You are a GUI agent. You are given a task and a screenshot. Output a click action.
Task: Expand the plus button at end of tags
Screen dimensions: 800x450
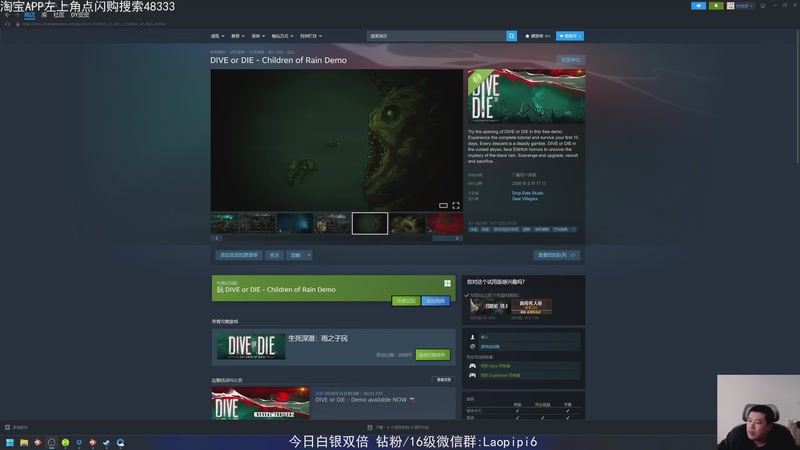click(x=573, y=230)
